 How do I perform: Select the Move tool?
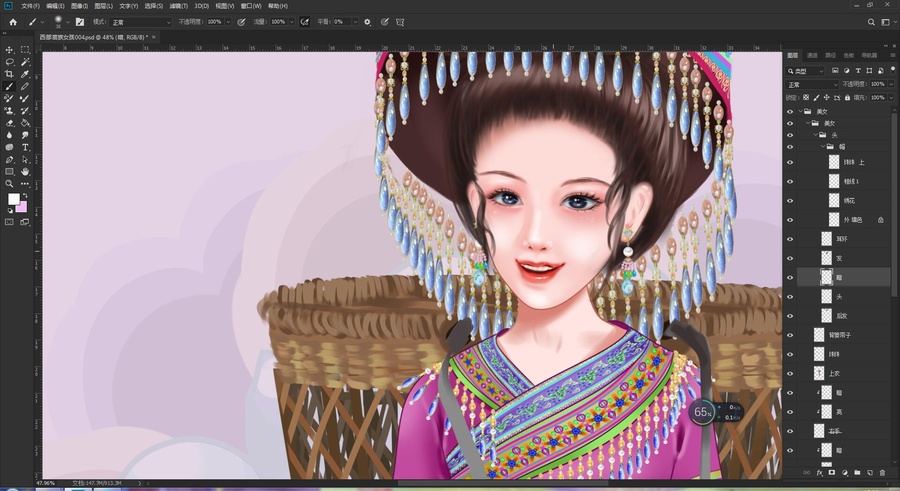click(9, 50)
